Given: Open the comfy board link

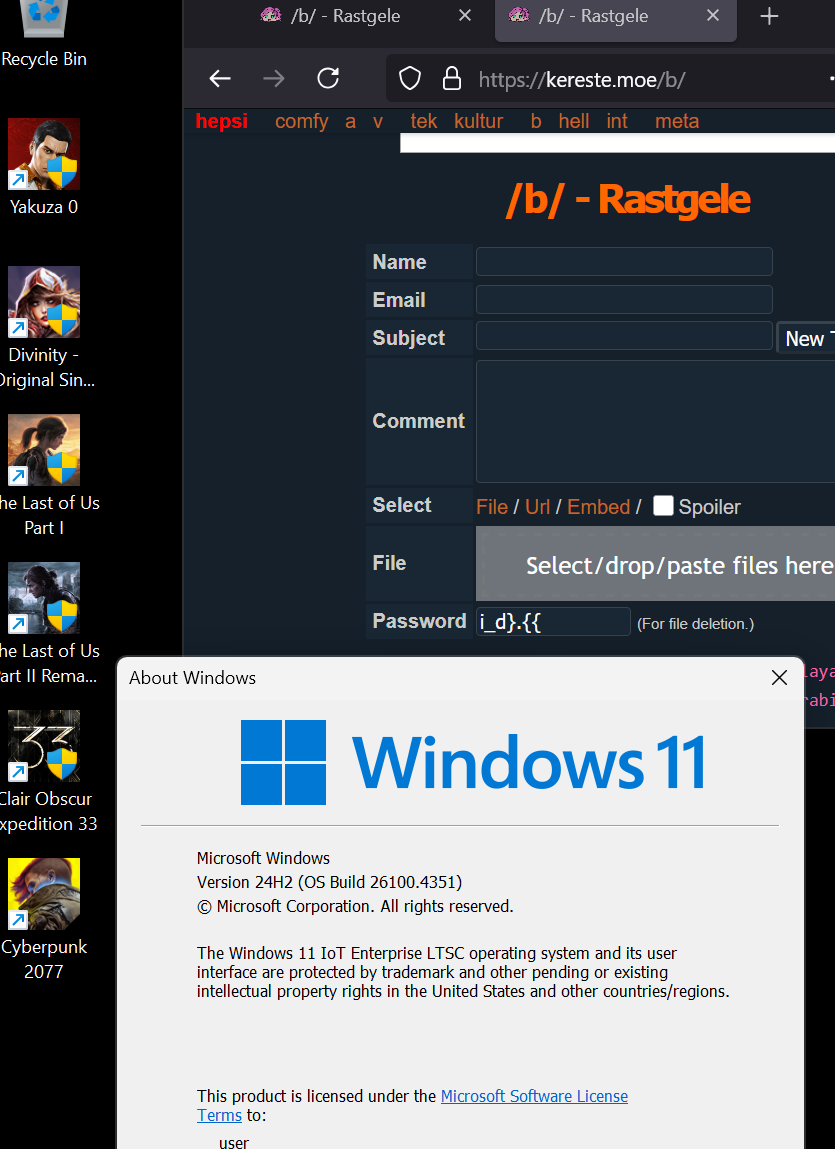Looking at the screenshot, I should [301, 121].
